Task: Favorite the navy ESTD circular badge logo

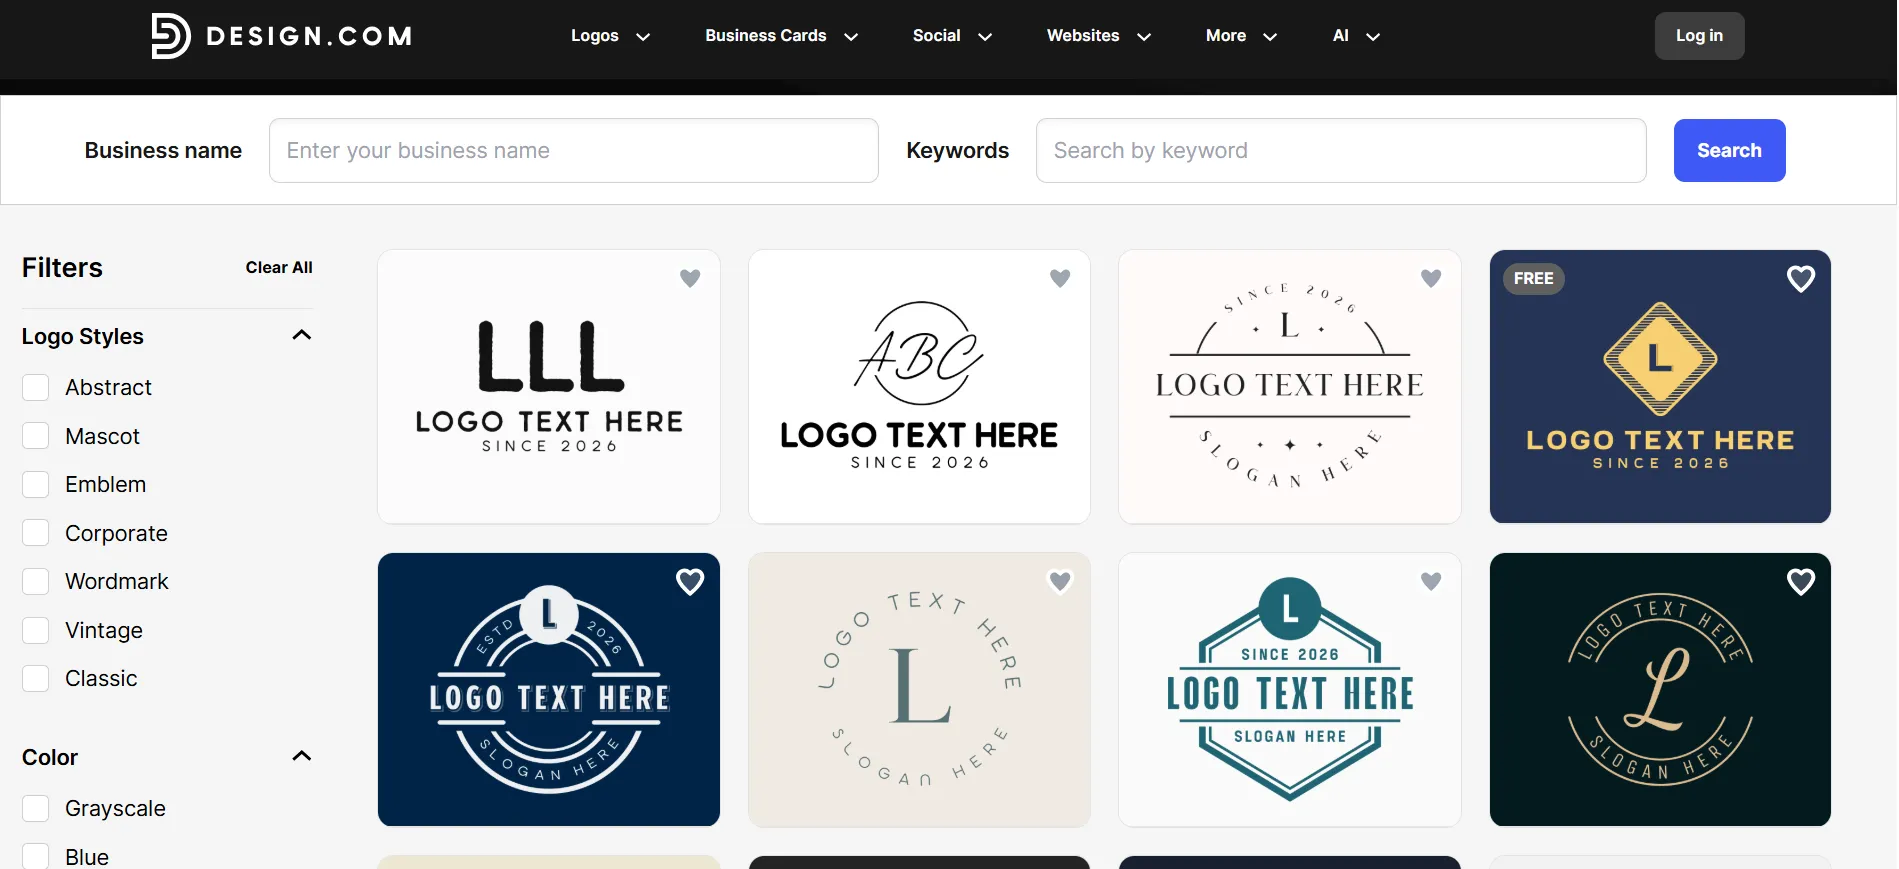Action: [690, 582]
